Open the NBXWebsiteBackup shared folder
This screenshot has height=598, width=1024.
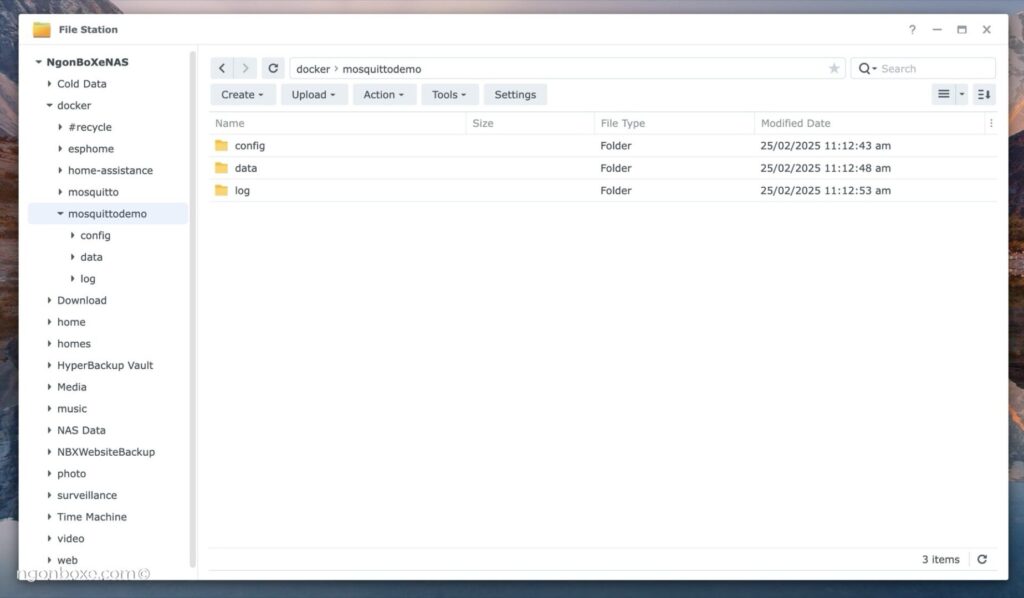(106, 452)
